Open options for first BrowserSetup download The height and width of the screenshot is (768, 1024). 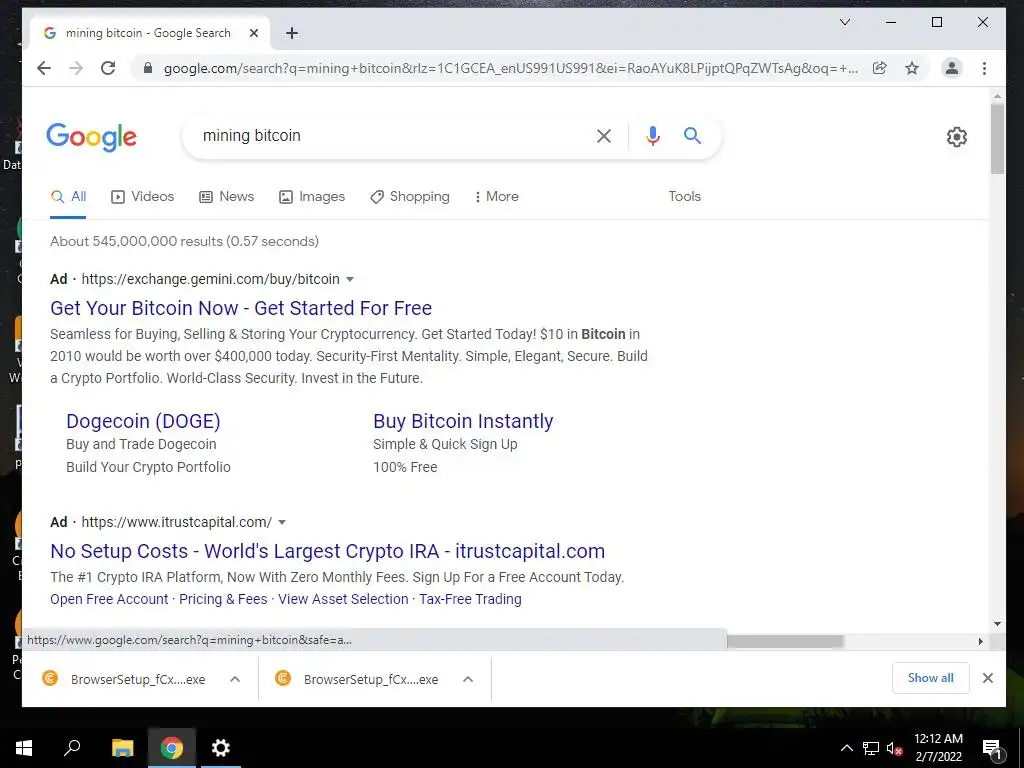coord(235,679)
